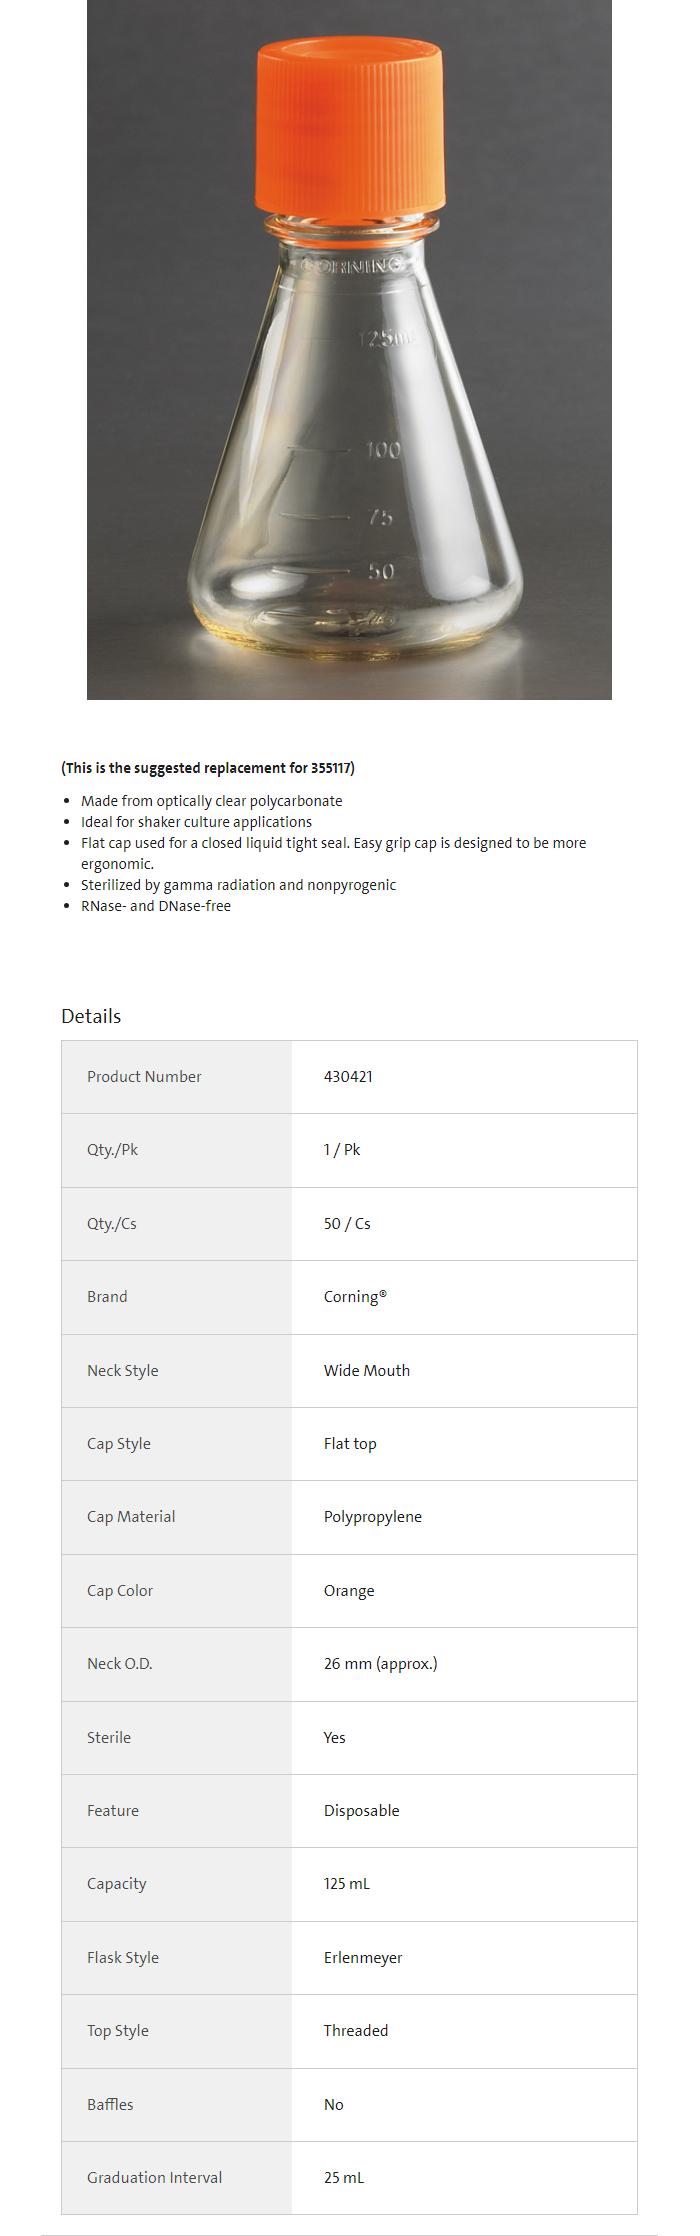Select the optically clear polycarbonate bullet
Screen dimensions: 700x2236
point(212,801)
